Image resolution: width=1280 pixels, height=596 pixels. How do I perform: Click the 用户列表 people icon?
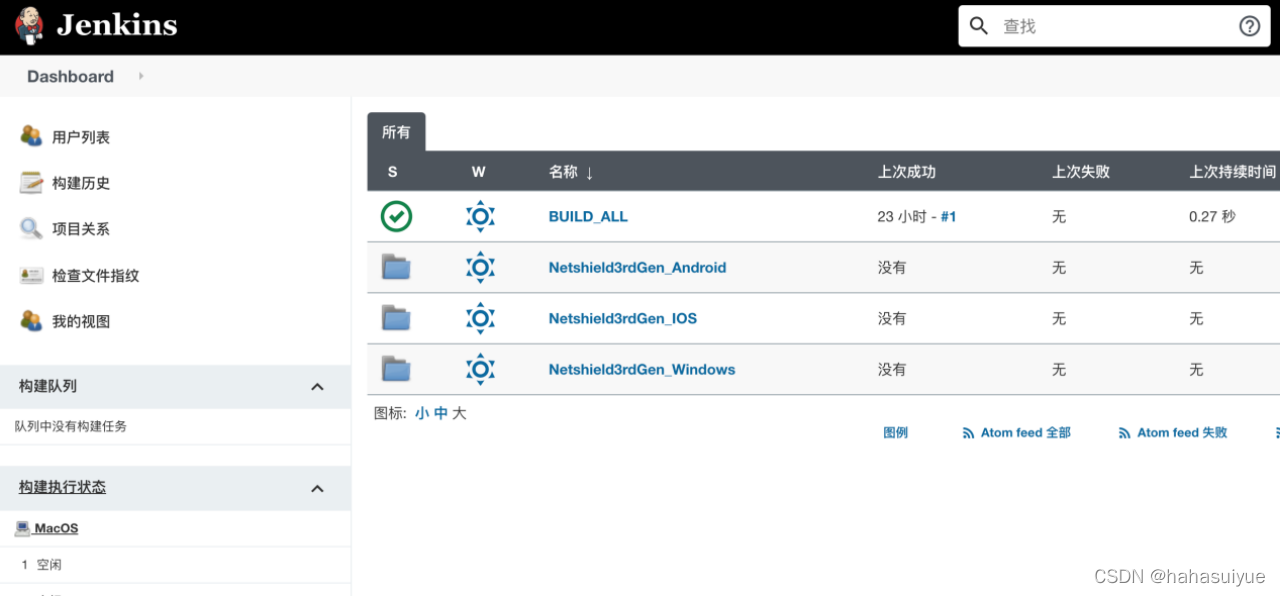pyautogui.click(x=31, y=136)
